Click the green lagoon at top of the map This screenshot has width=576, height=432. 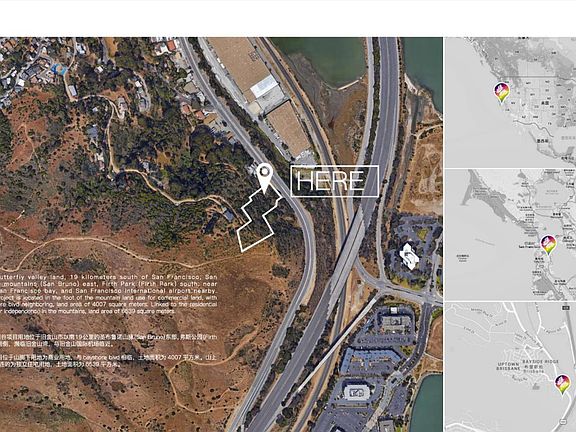click(323, 59)
